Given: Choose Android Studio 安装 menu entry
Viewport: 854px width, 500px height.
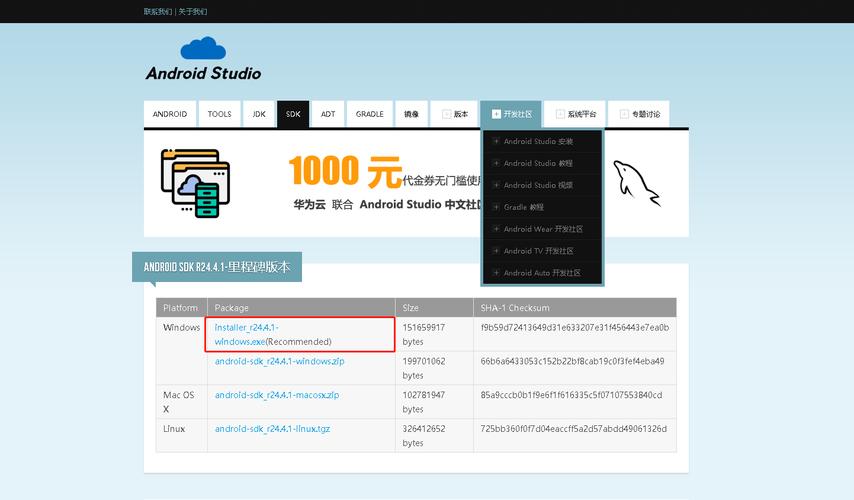Looking at the screenshot, I should 542,142.
